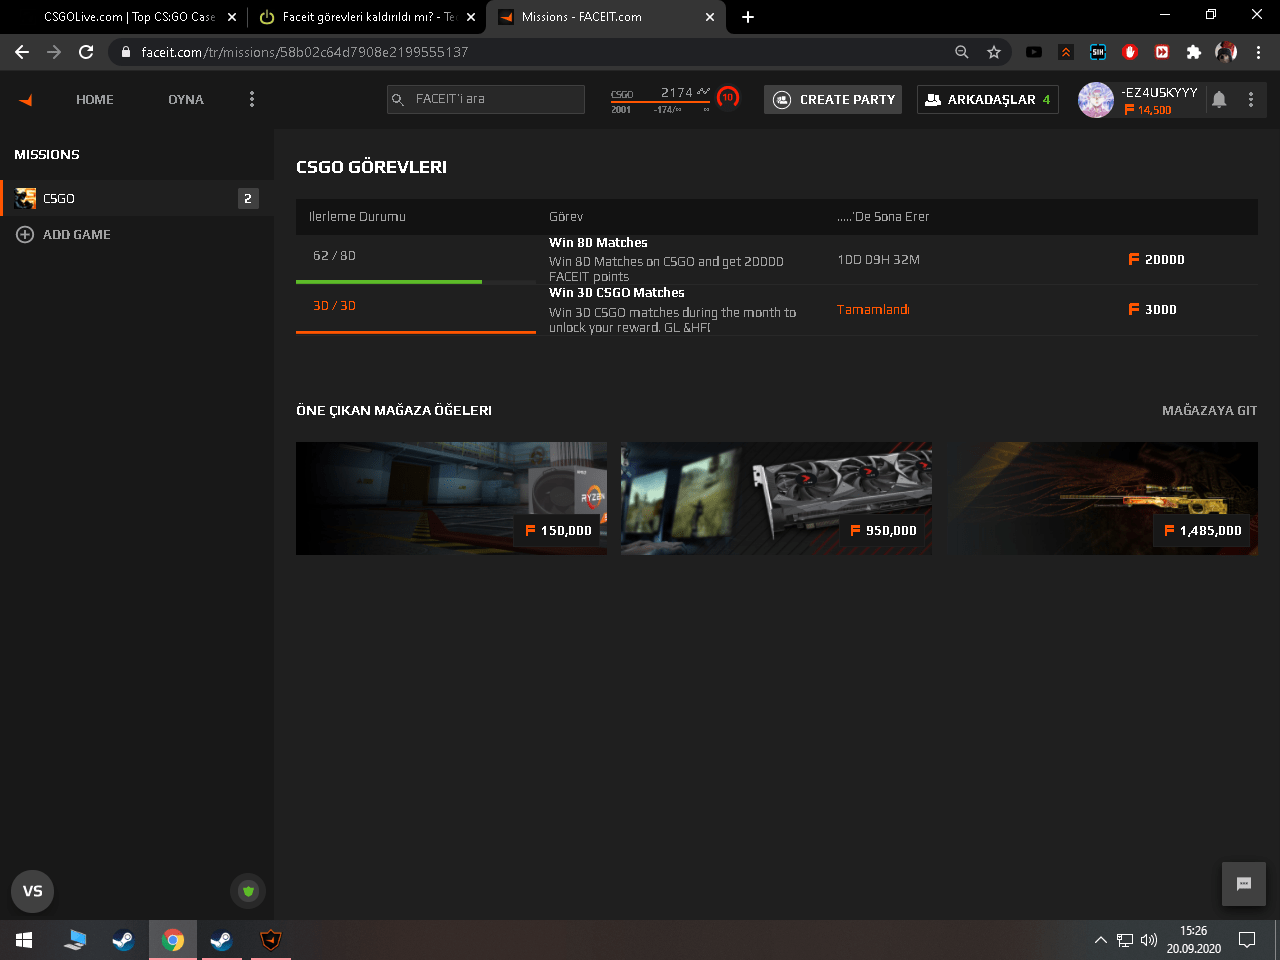Click the FACEIT logo in the header
Screen dimensions: 1280x960
point(26,100)
